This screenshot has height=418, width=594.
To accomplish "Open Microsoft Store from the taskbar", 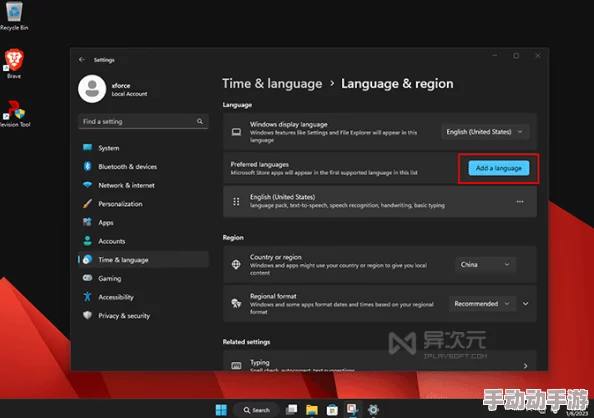I will point(332,410).
